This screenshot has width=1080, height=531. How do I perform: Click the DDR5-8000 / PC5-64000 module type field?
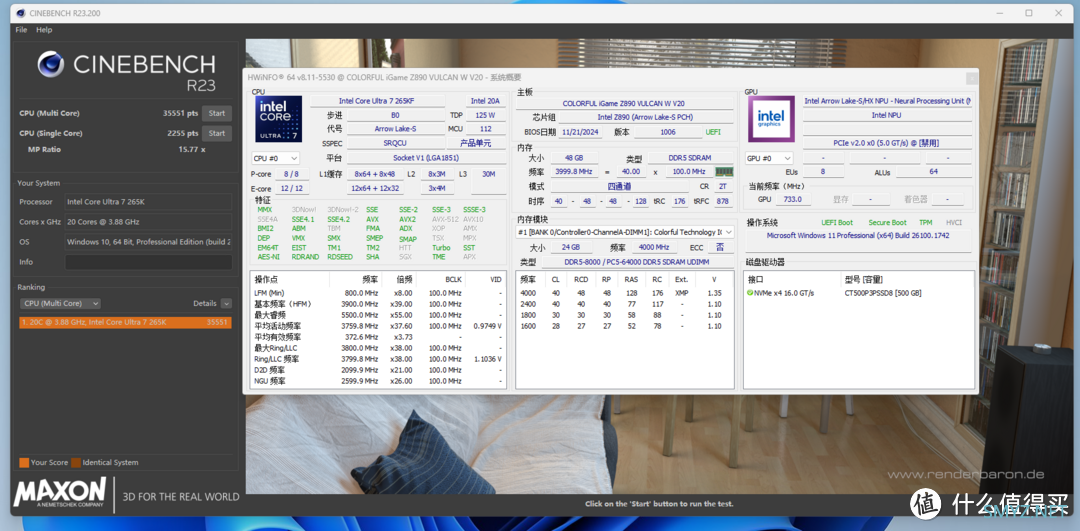[x=637, y=262]
